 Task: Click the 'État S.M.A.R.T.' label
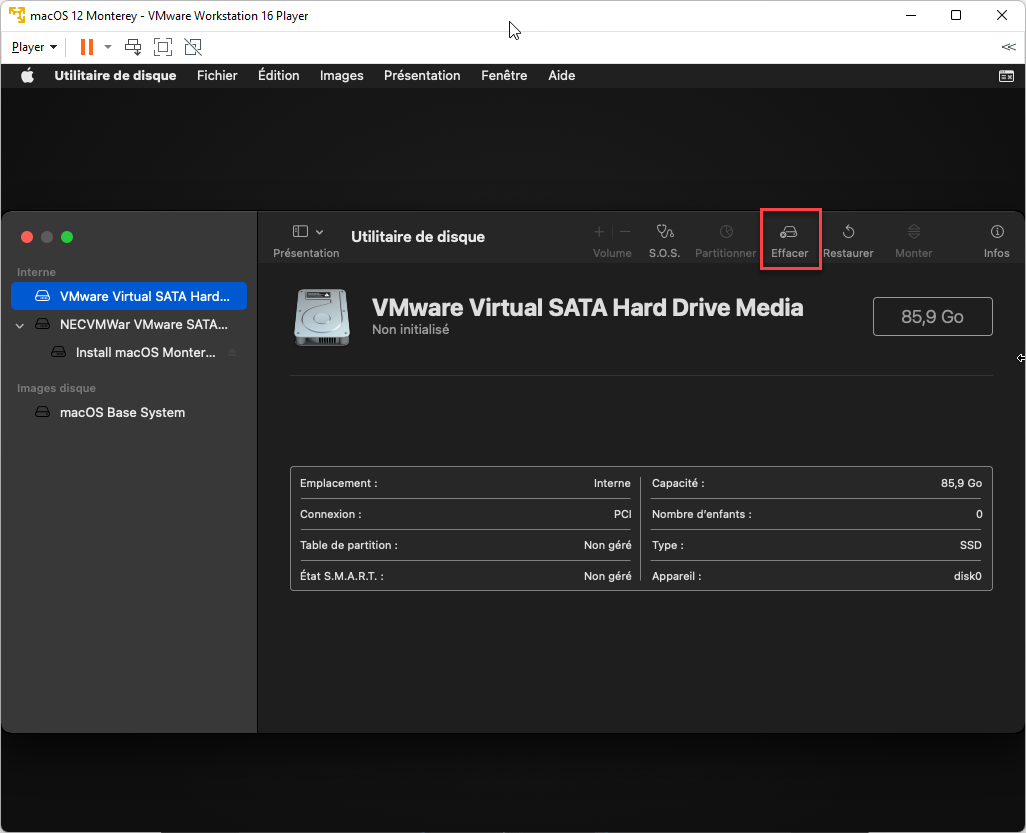pyautogui.click(x=342, y=576)
